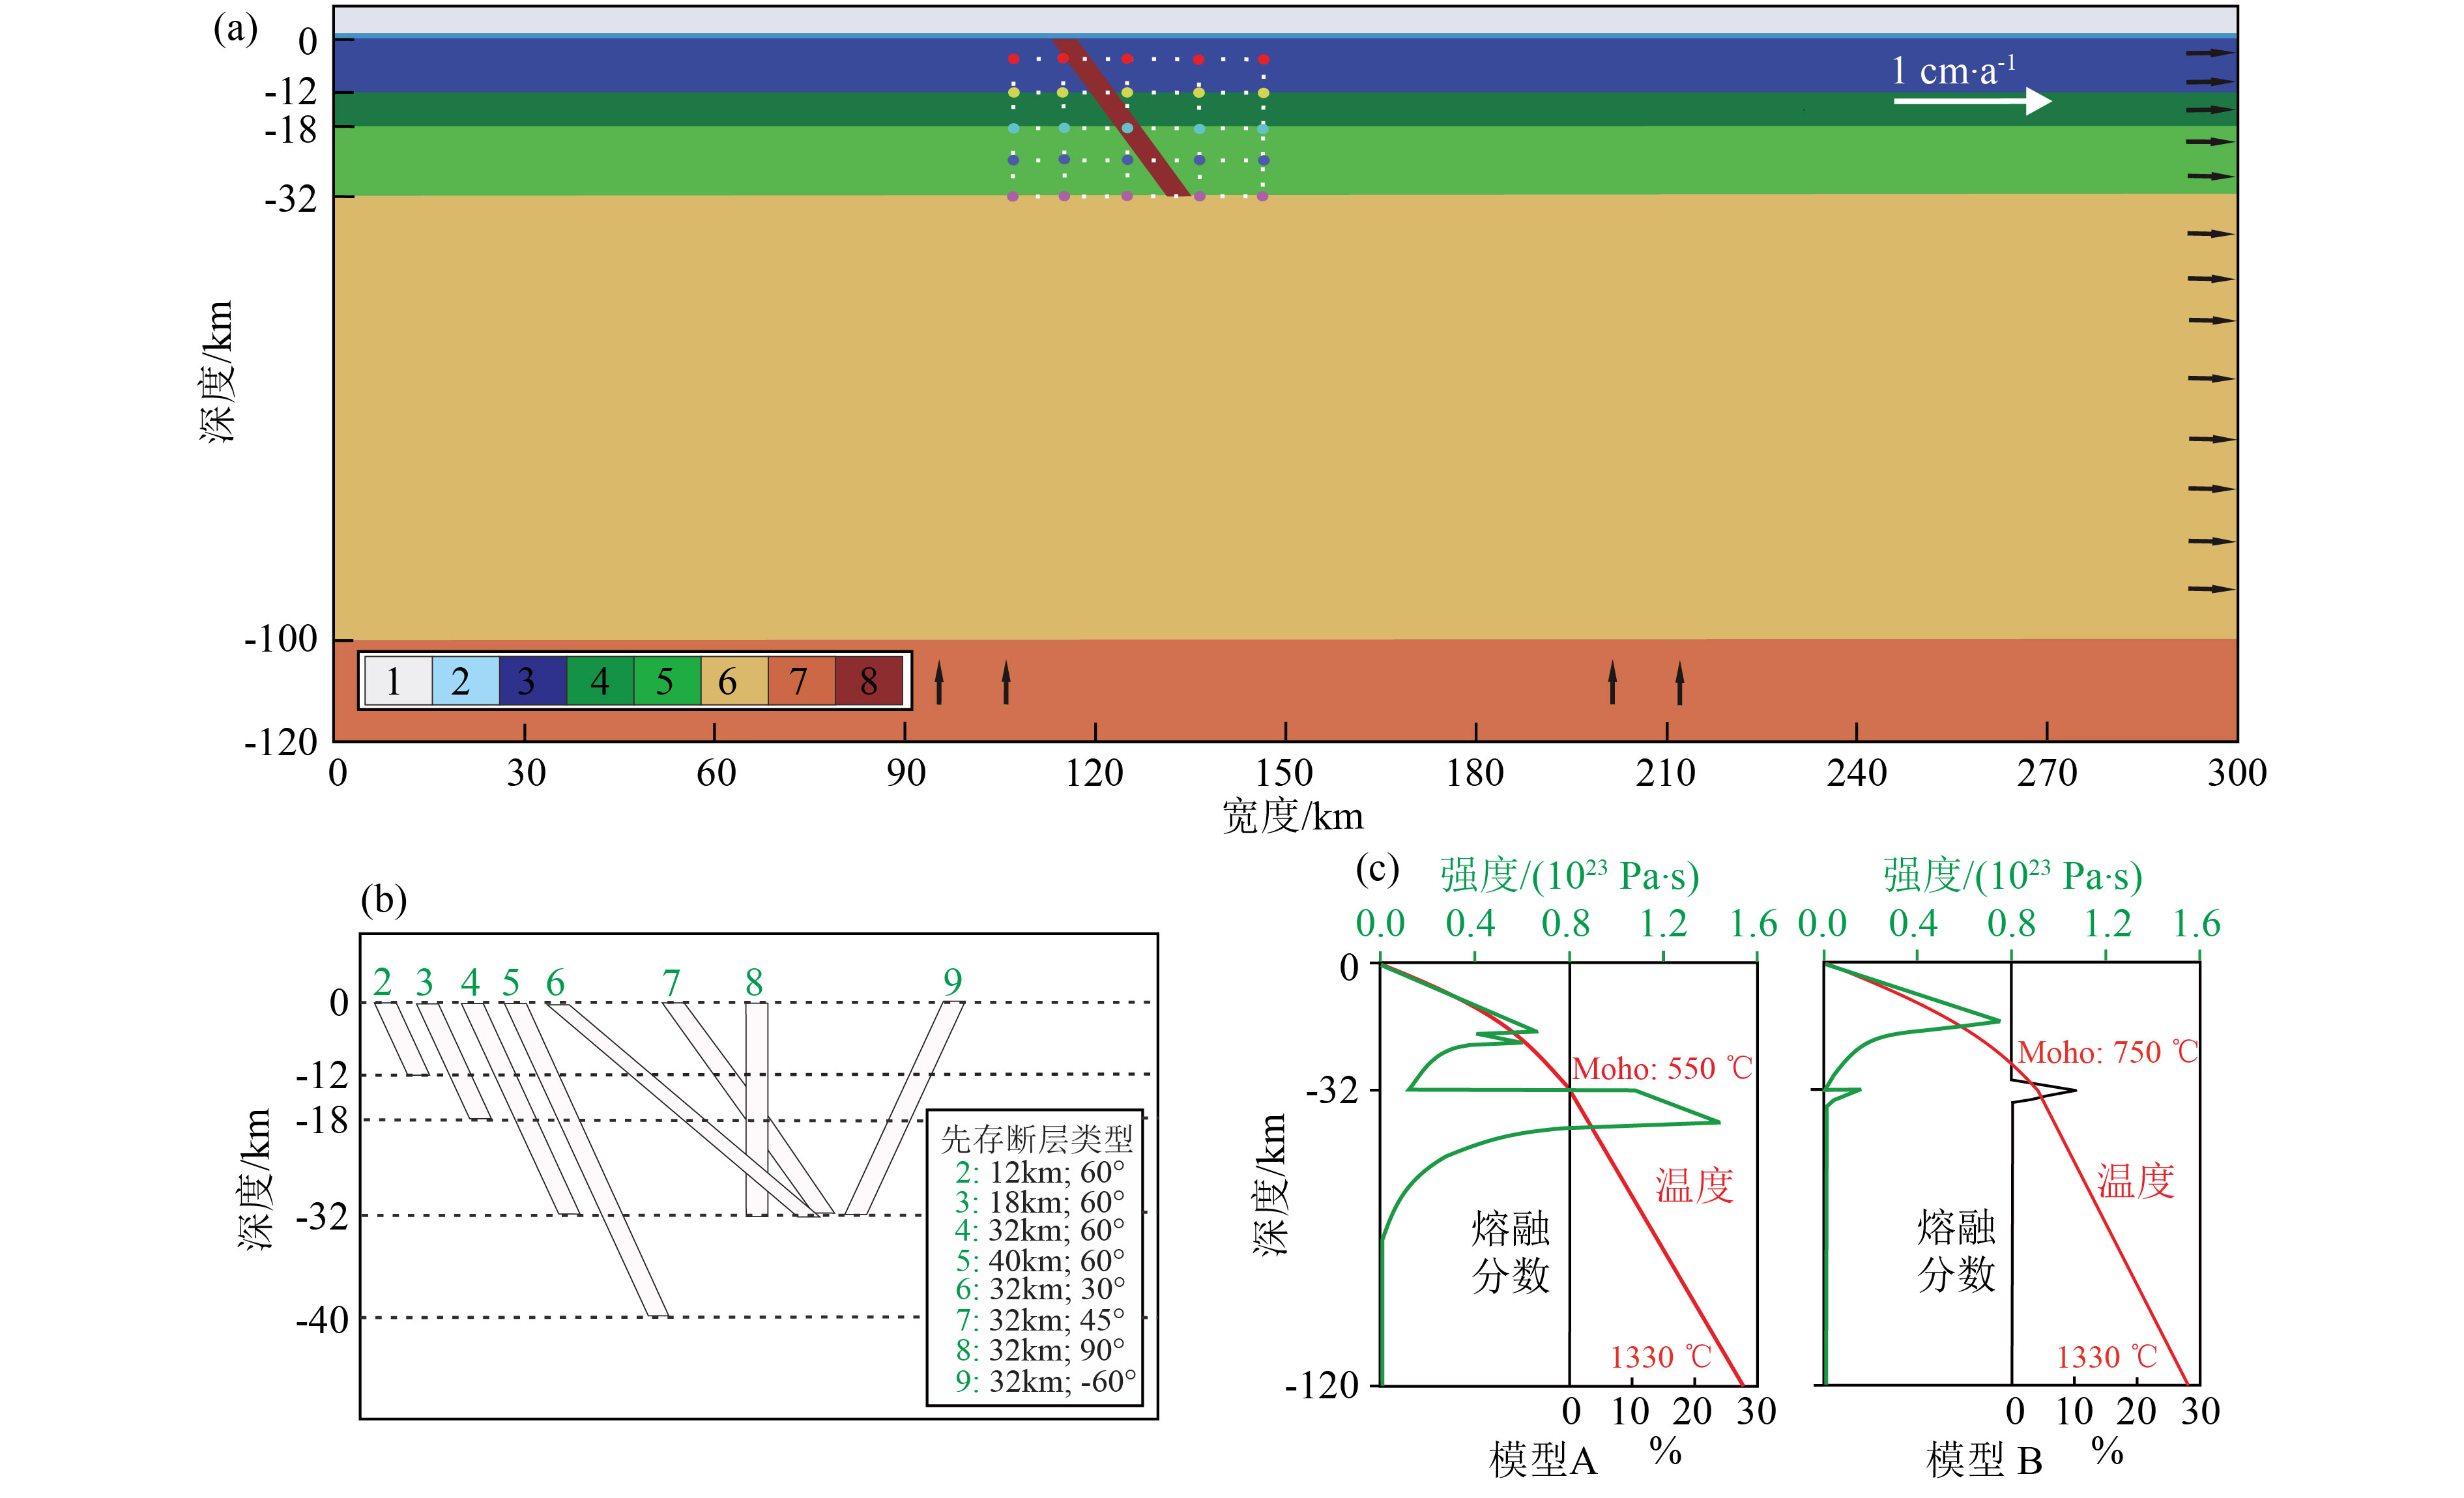Select the maroon legend swatch 8
The width and height of the screenshot is (2464, 1498).
click(869, 681)
